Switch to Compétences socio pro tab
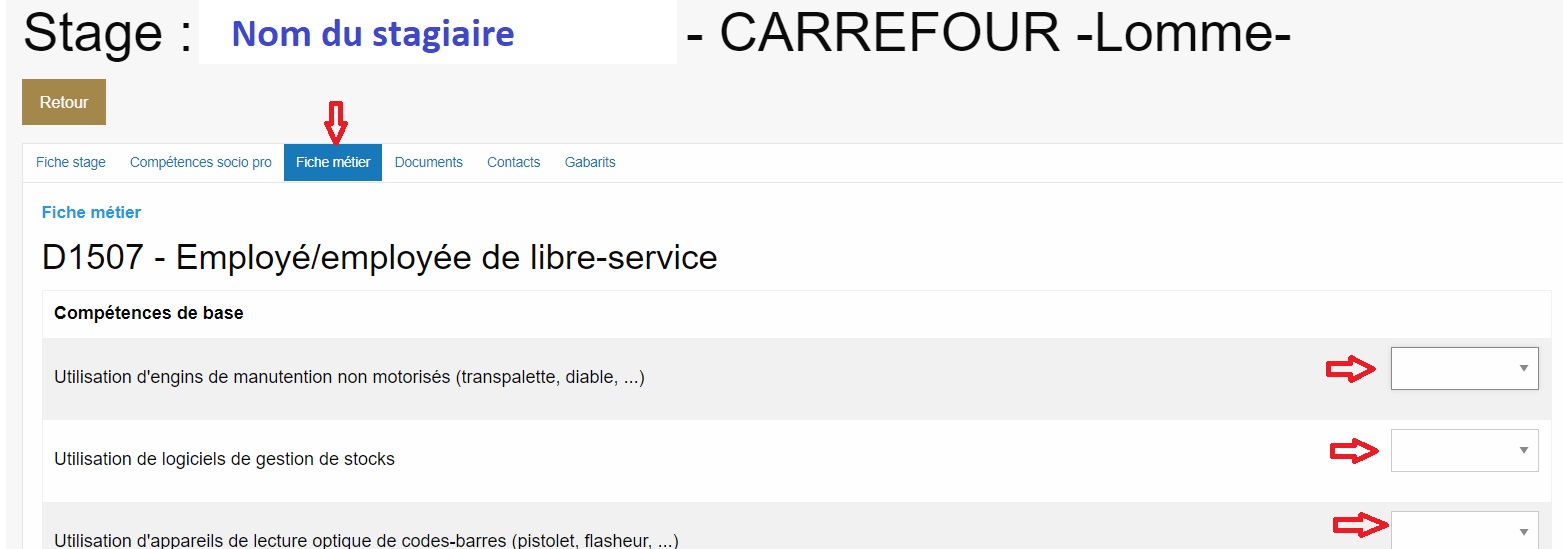The width and height of the screenshot is (1563, 549). tap(201, 162)
